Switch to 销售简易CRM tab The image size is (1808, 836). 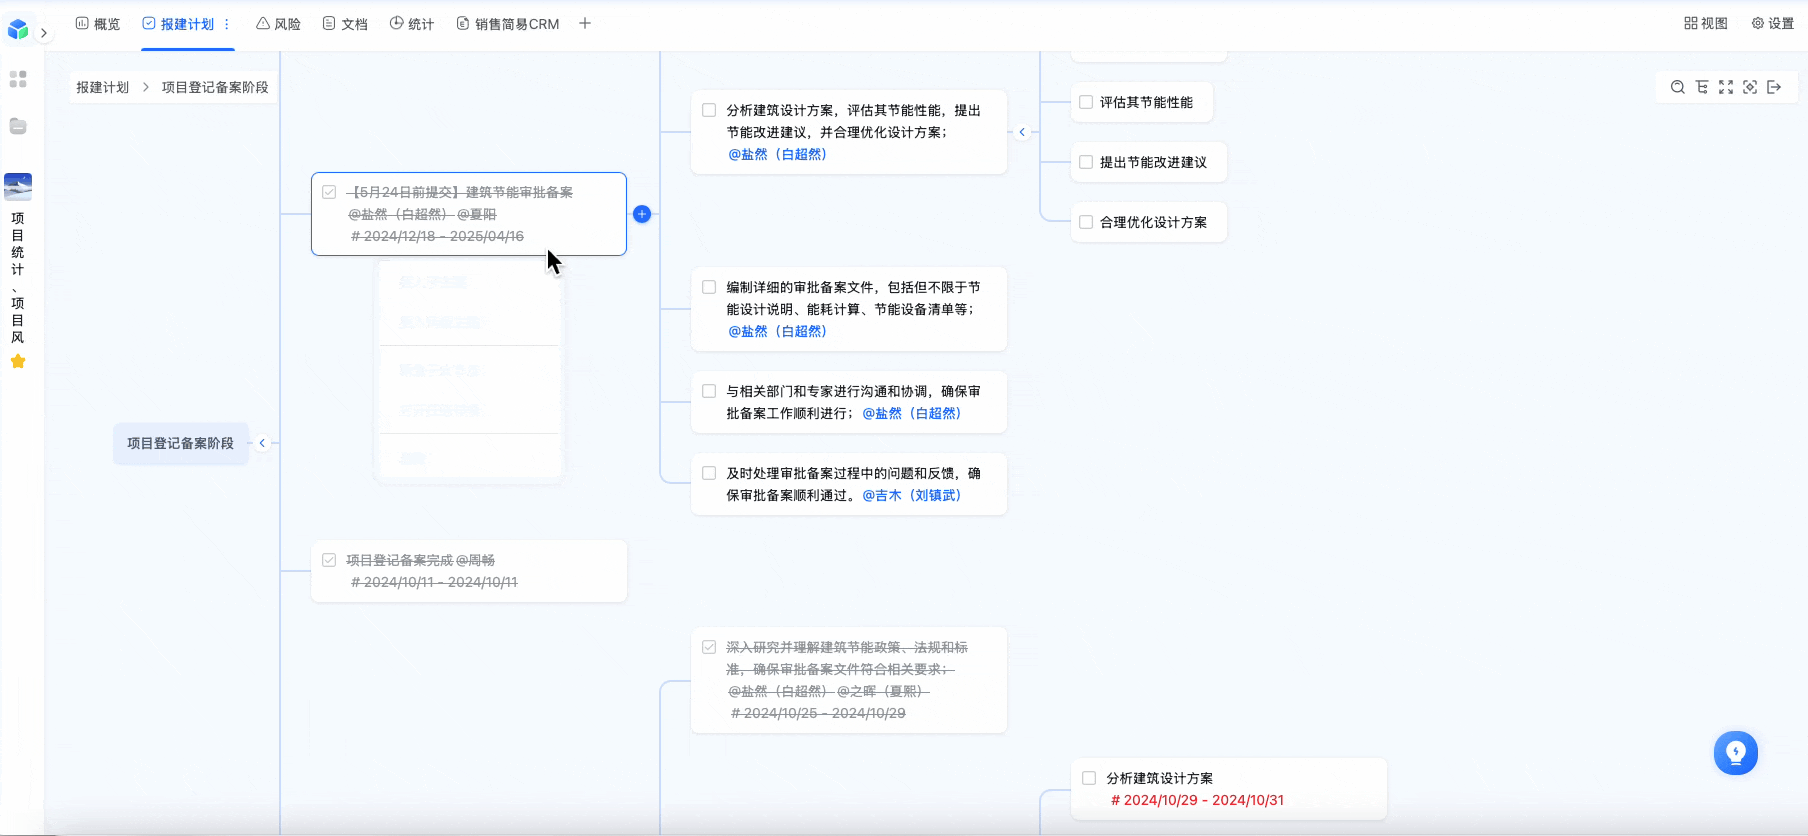(x=508, y=24)
